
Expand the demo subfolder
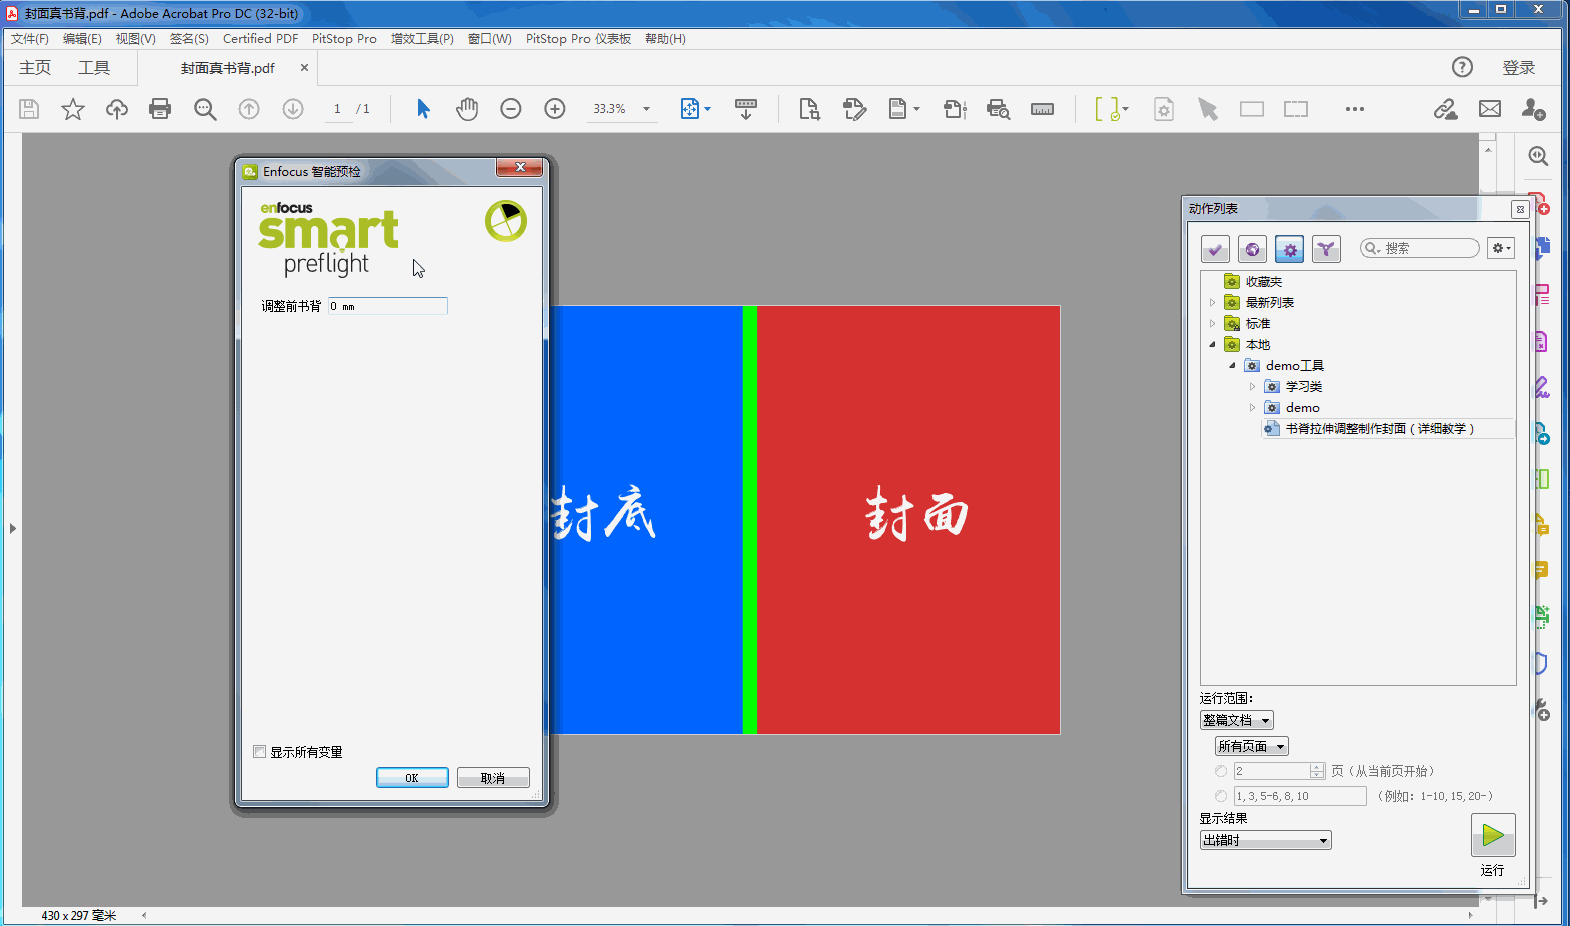point(1252,408)
